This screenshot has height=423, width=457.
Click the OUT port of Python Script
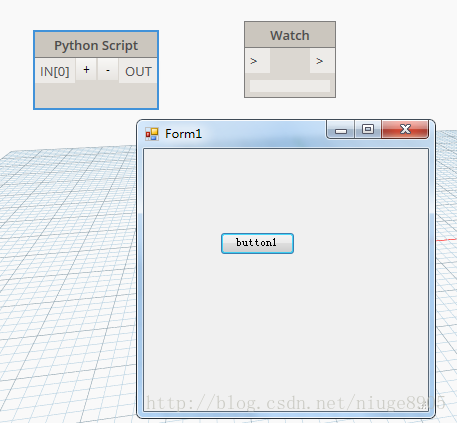pos(138,71)
